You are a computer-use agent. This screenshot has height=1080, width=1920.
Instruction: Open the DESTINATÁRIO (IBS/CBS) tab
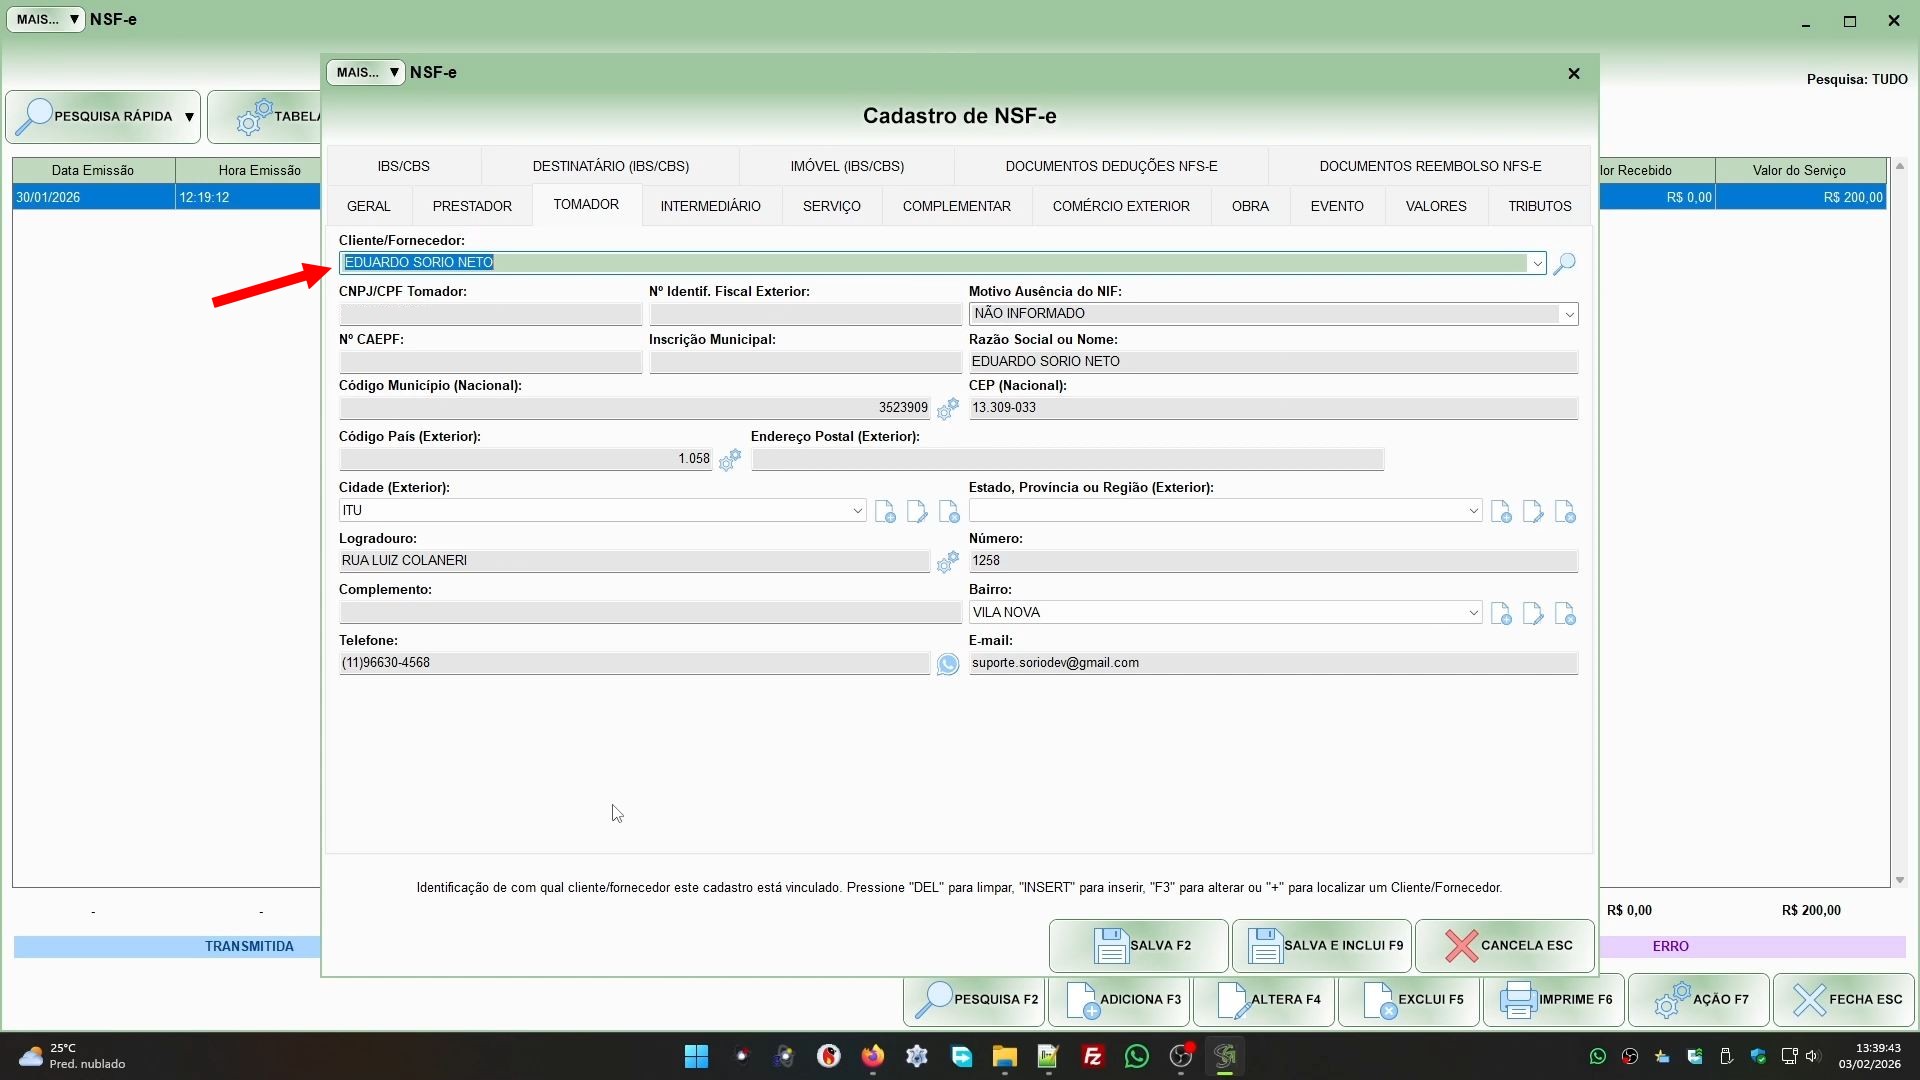pos(610,166)
